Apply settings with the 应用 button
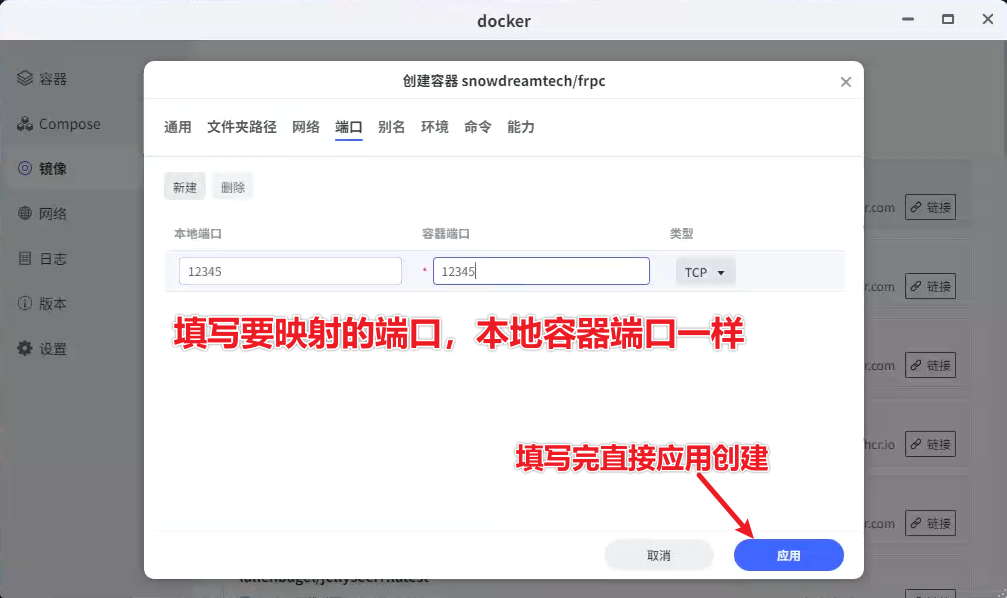Screen dimensions: 1007x598 tap(788, 555)
